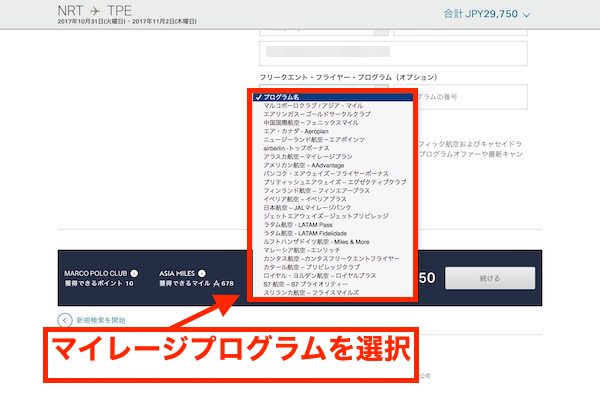Click the NRT to TPE route heading
This screenshot has width=600, height=400.
pyautogui.click(x=95, y=11)
